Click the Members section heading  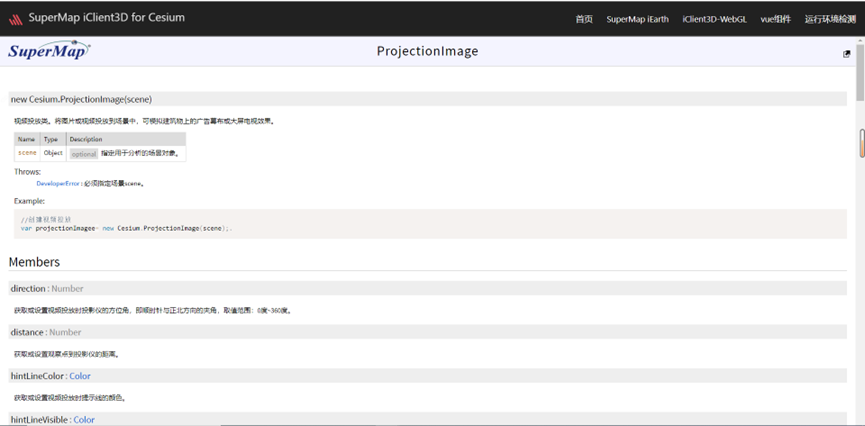point(34,262)
